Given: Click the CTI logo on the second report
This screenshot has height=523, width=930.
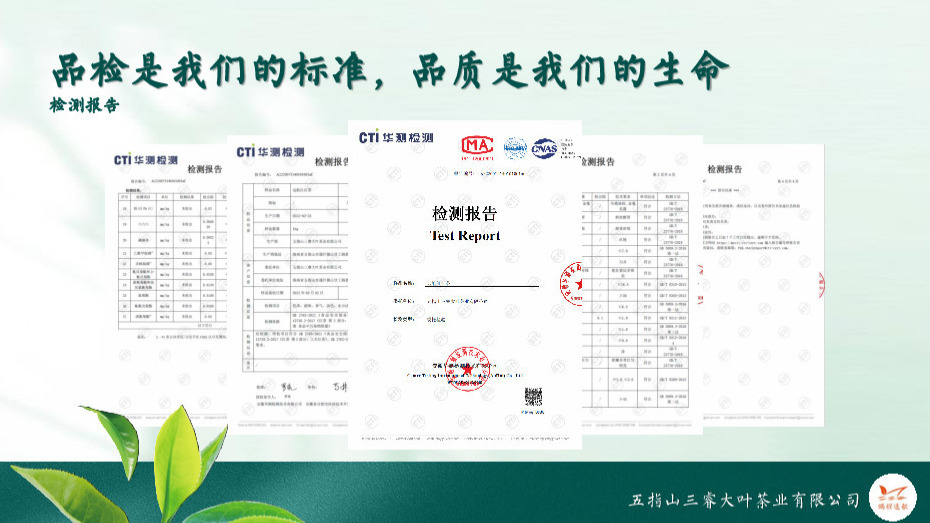Looking at the screenshot, I should click(x=270, y=152).
